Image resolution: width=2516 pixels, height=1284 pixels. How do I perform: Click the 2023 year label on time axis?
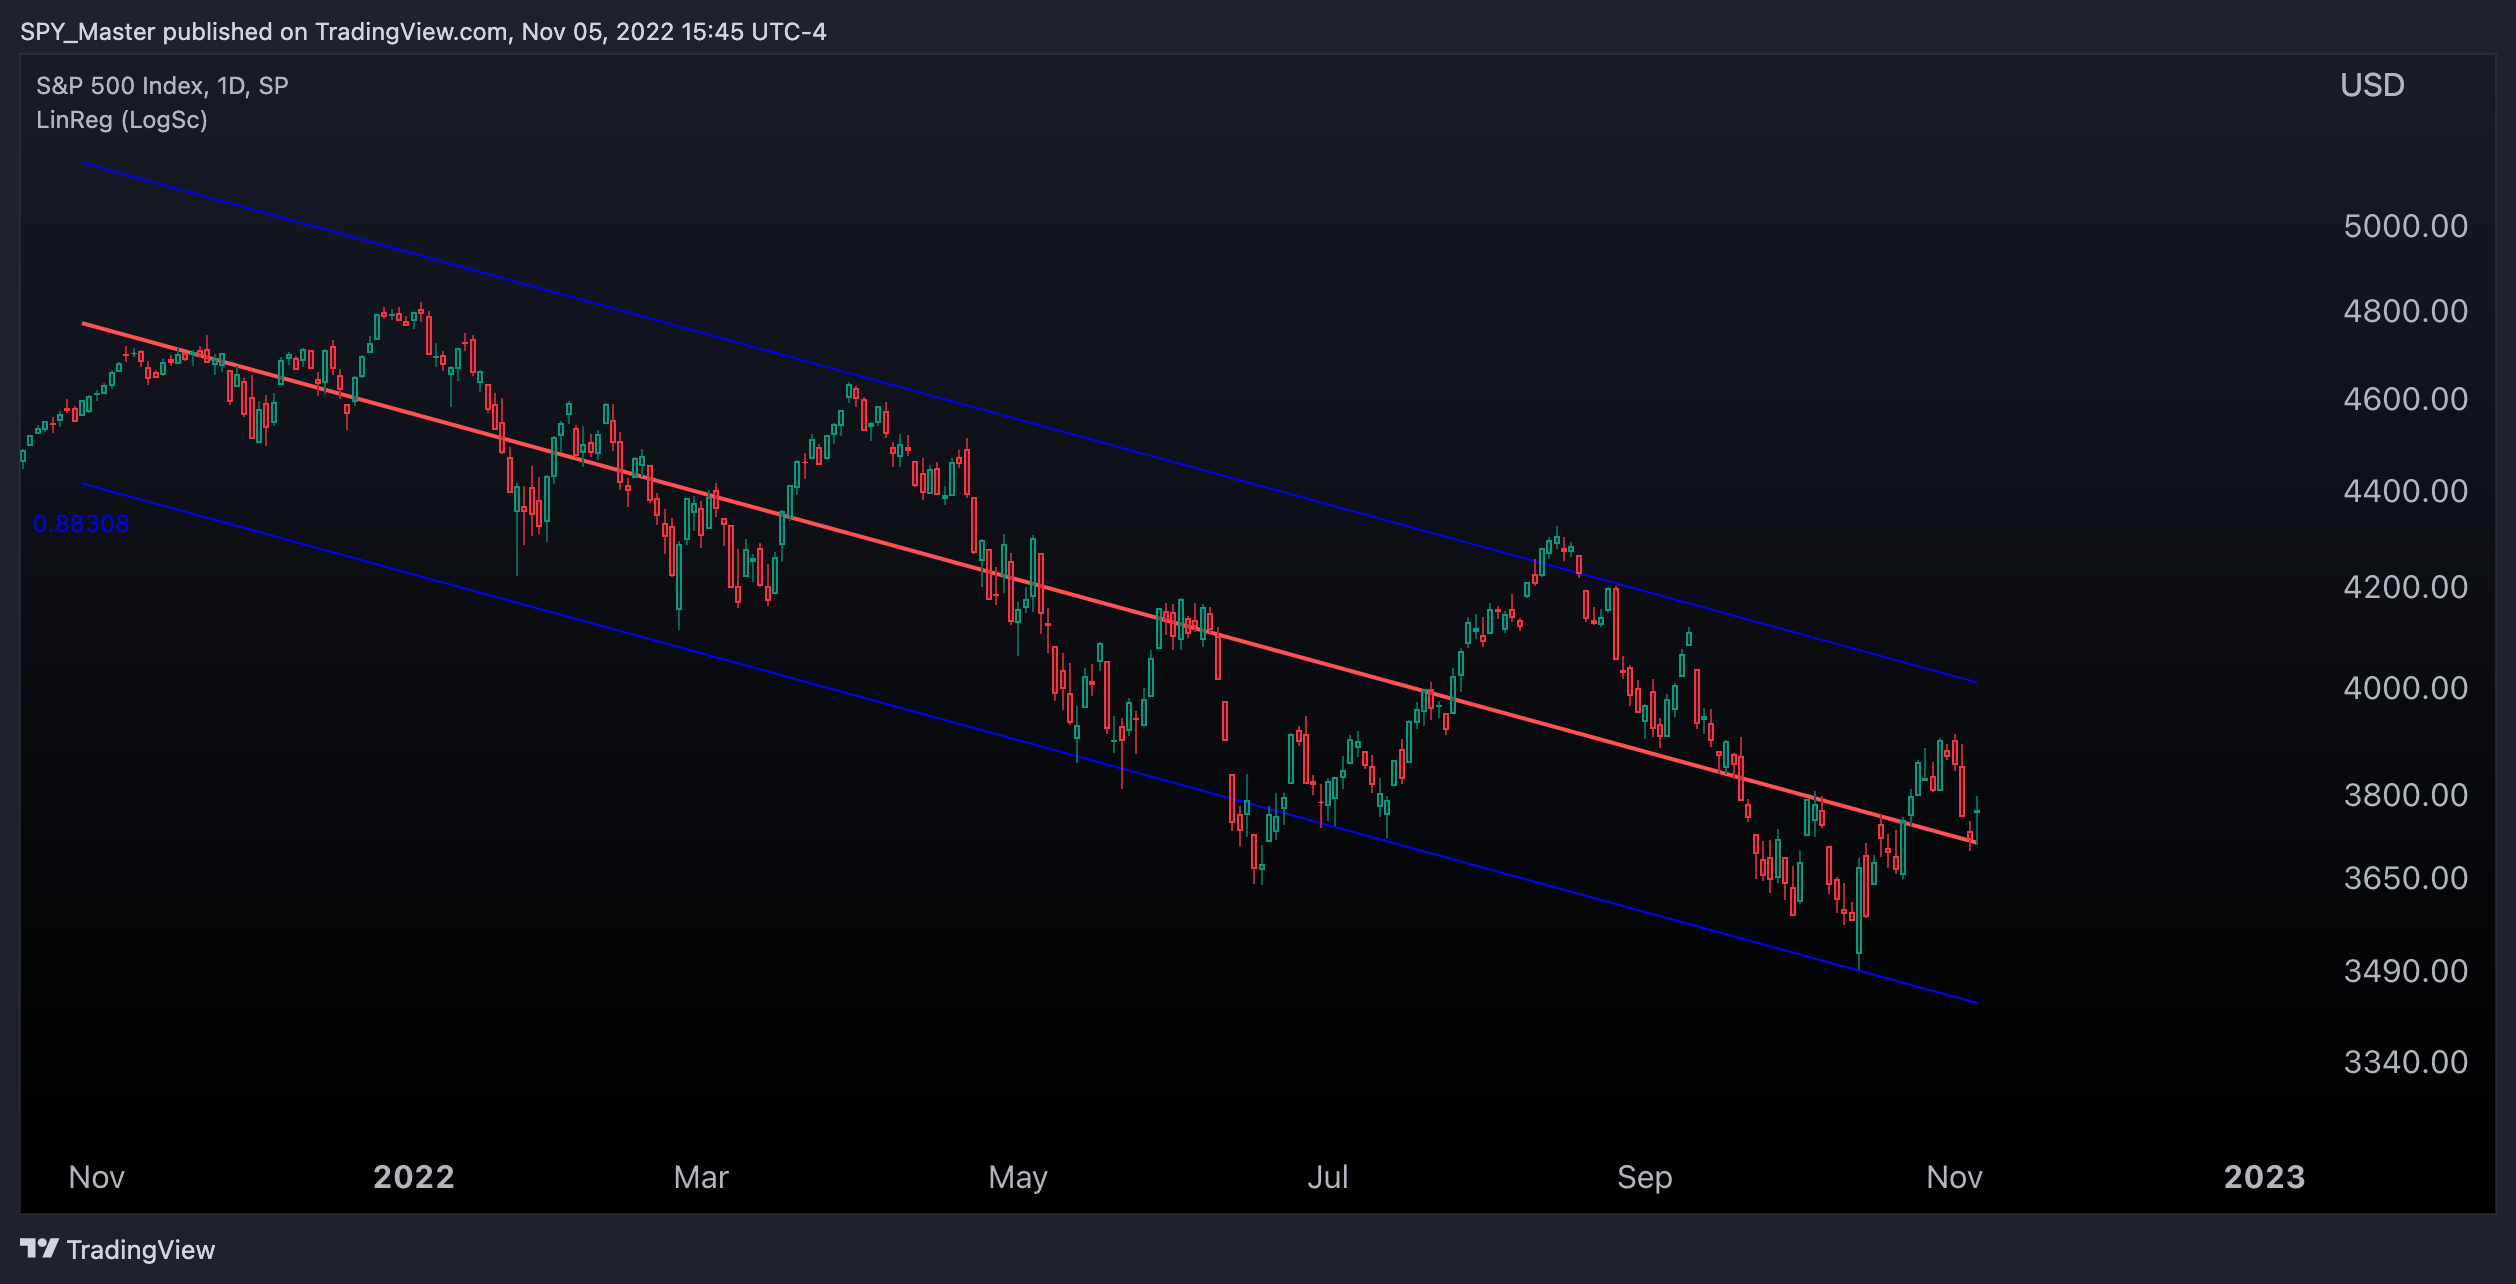[x=2264, y=1177]
